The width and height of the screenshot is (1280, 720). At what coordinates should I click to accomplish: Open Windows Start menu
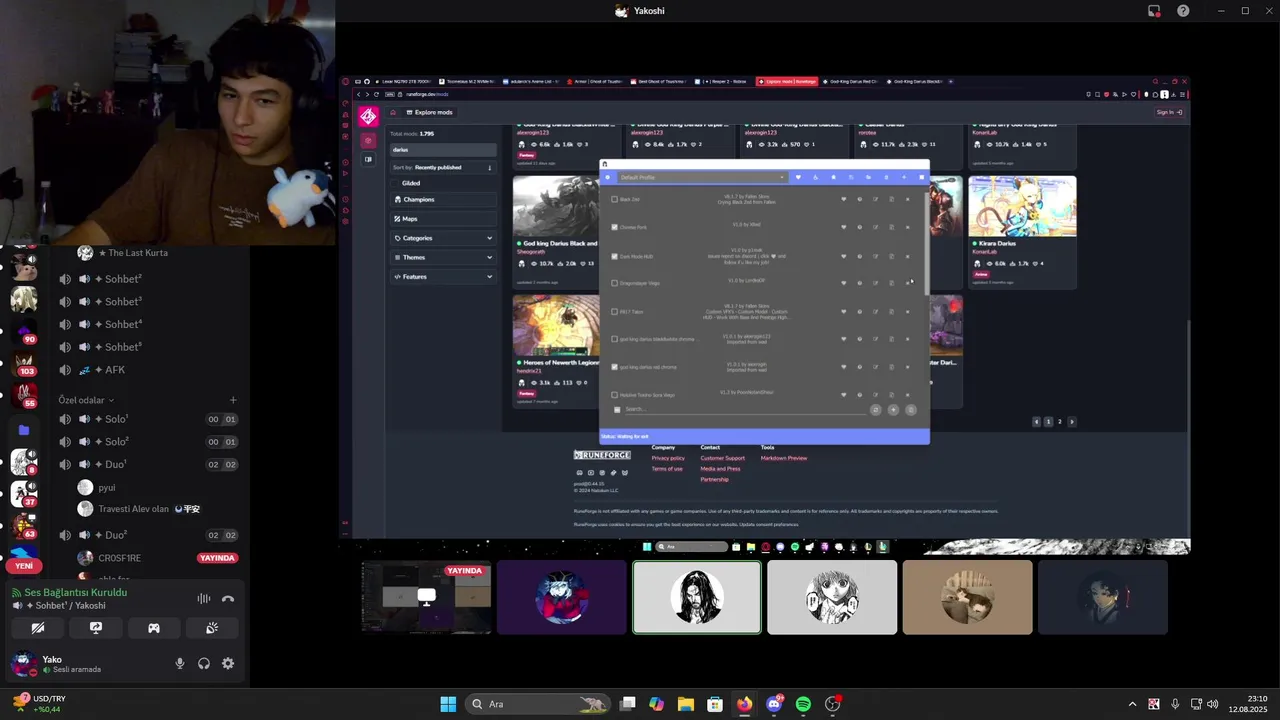coord(448,704)
